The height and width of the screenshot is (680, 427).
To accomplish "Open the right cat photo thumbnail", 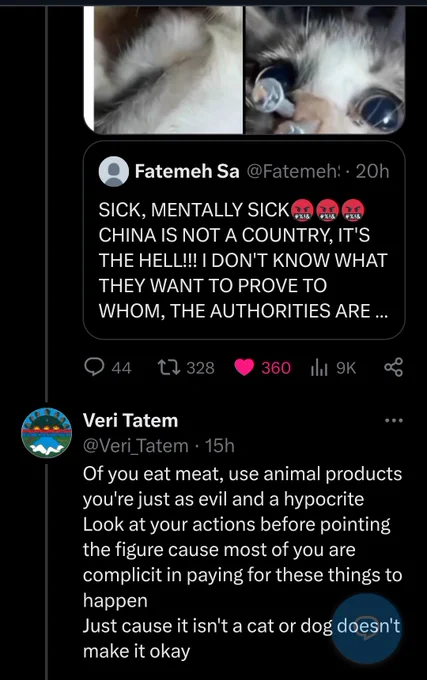I will tap(325, 69).
